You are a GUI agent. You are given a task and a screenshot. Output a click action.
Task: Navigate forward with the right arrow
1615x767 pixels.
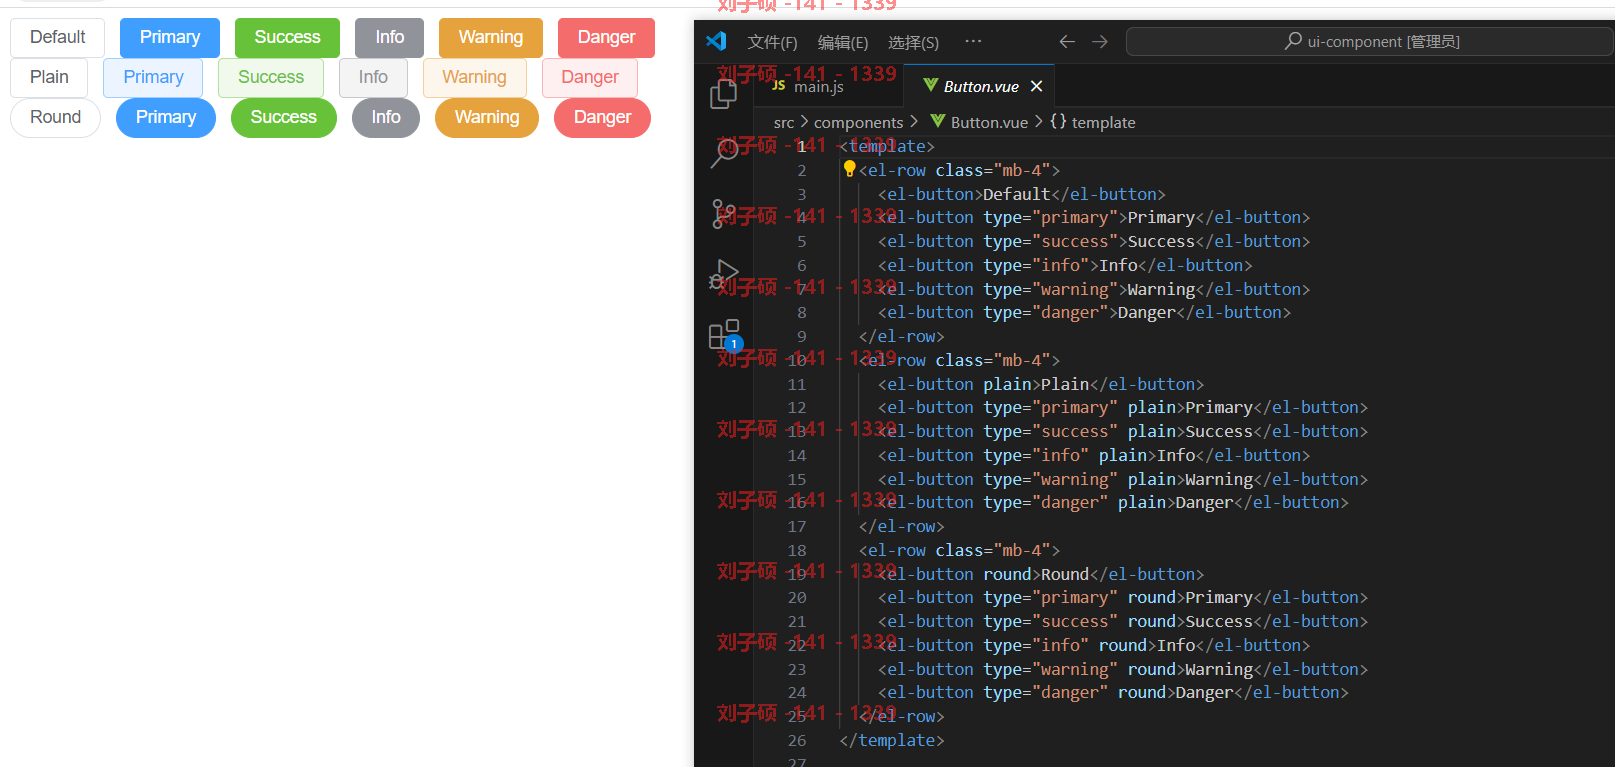(x=1100, y=41)
